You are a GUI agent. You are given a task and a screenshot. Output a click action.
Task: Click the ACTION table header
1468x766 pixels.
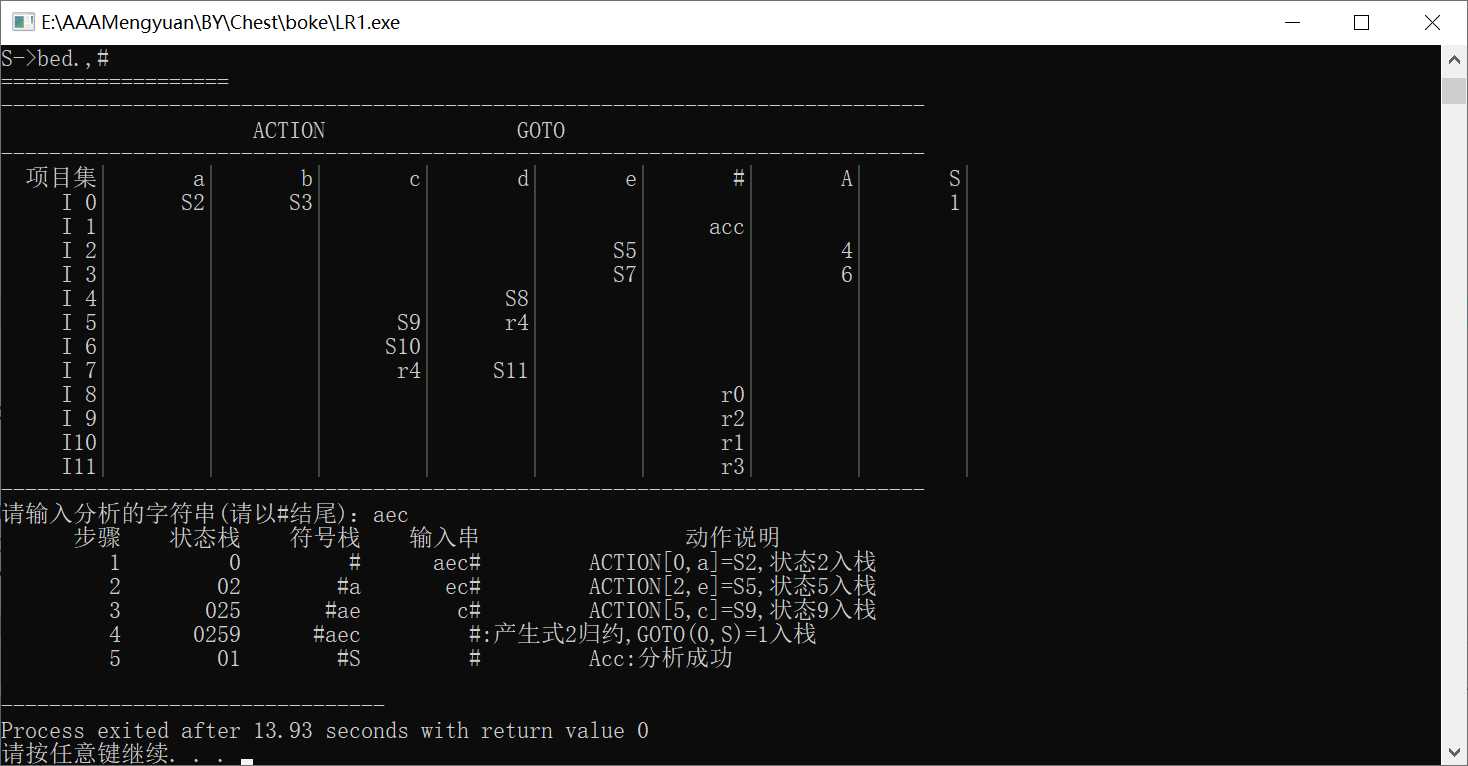coord(289,131)
